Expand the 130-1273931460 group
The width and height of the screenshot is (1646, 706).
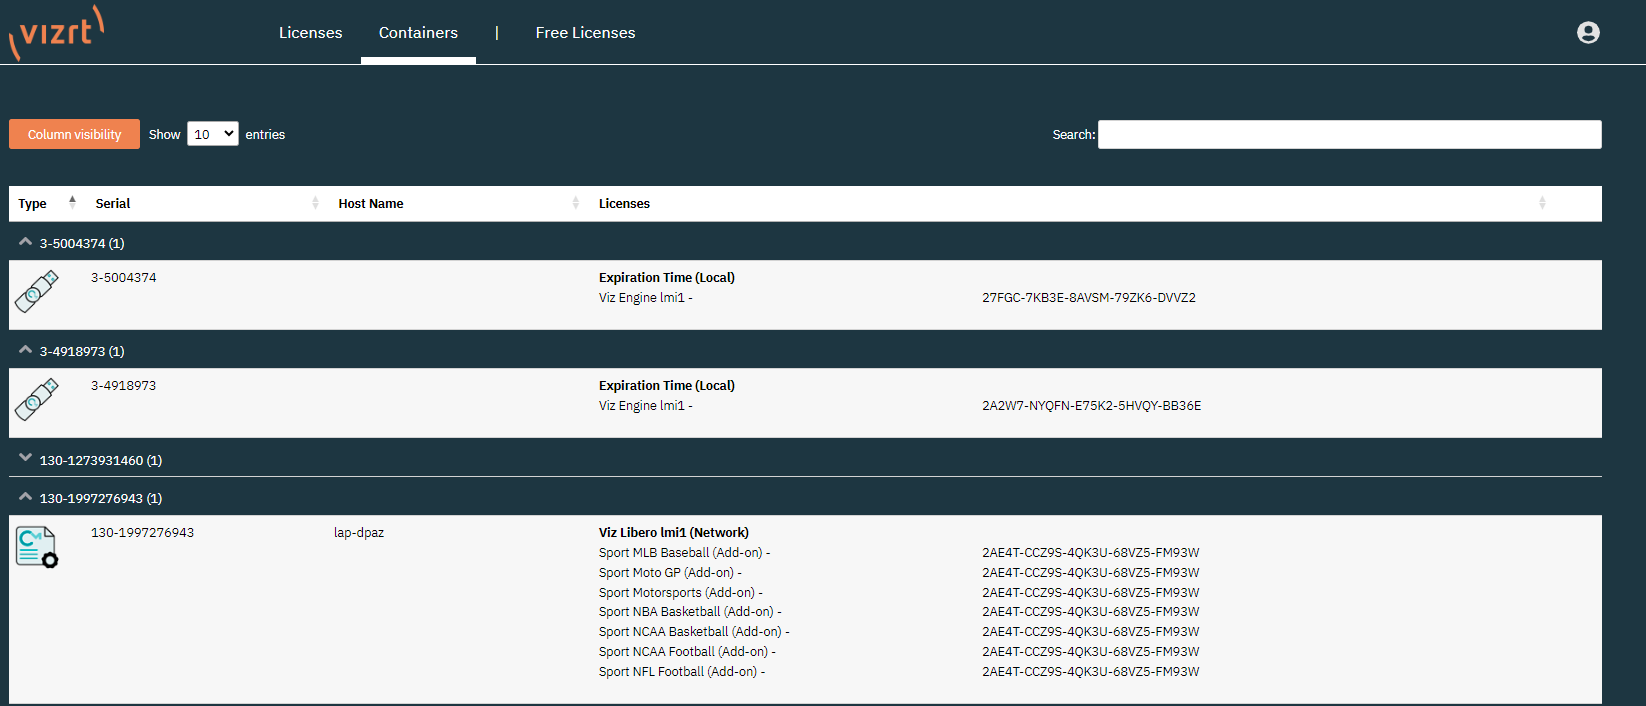(26, 459)
